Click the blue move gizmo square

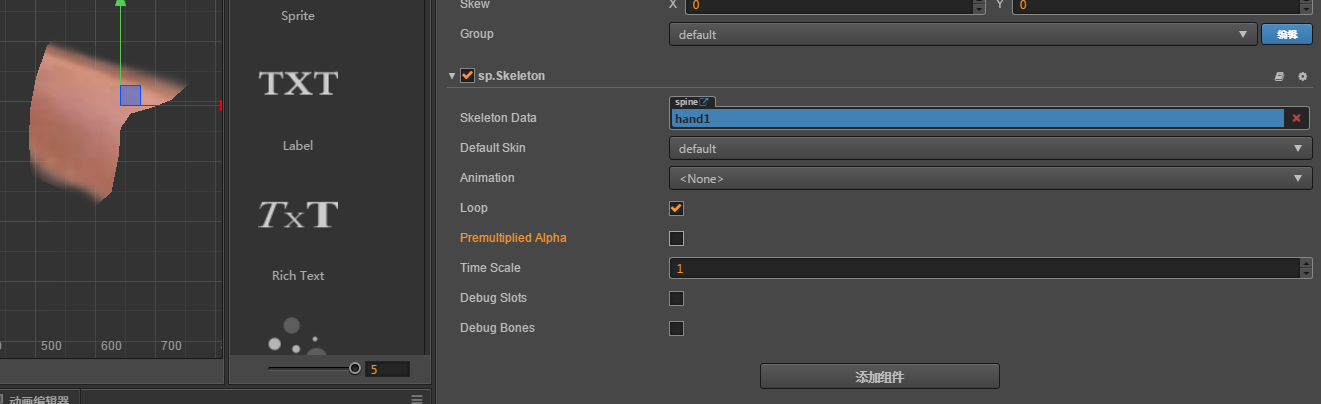click(x=130, y=95)
